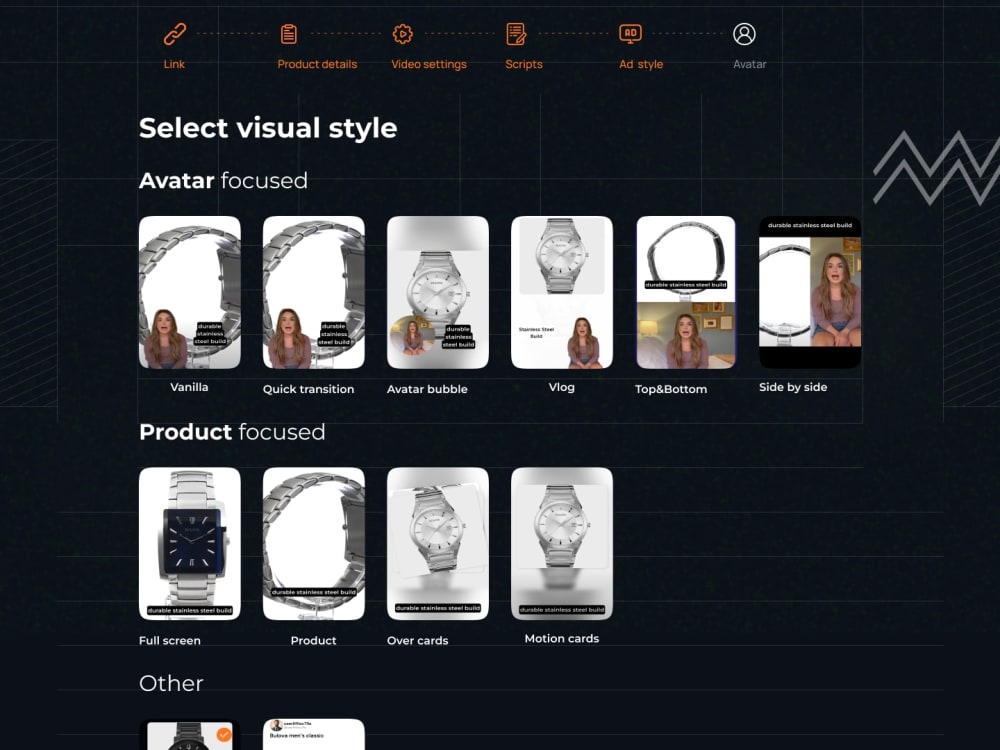Viewport: 1000px width, 750px height.
Task: Select the Bulova social post thumbnail
Action: pos(314,735)
